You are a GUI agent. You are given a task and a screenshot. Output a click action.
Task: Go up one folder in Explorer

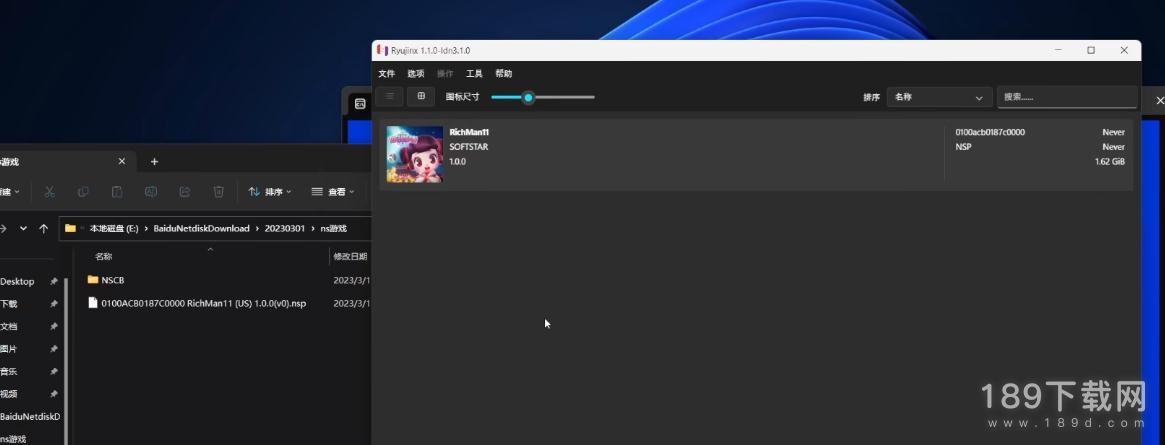coord(44,229)
